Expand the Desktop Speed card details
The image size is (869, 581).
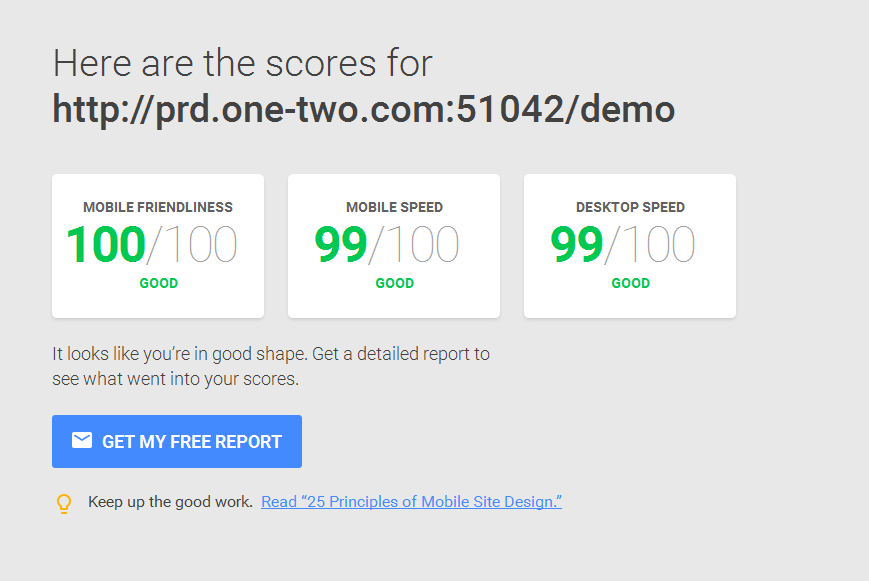click(x=629, y=245)
